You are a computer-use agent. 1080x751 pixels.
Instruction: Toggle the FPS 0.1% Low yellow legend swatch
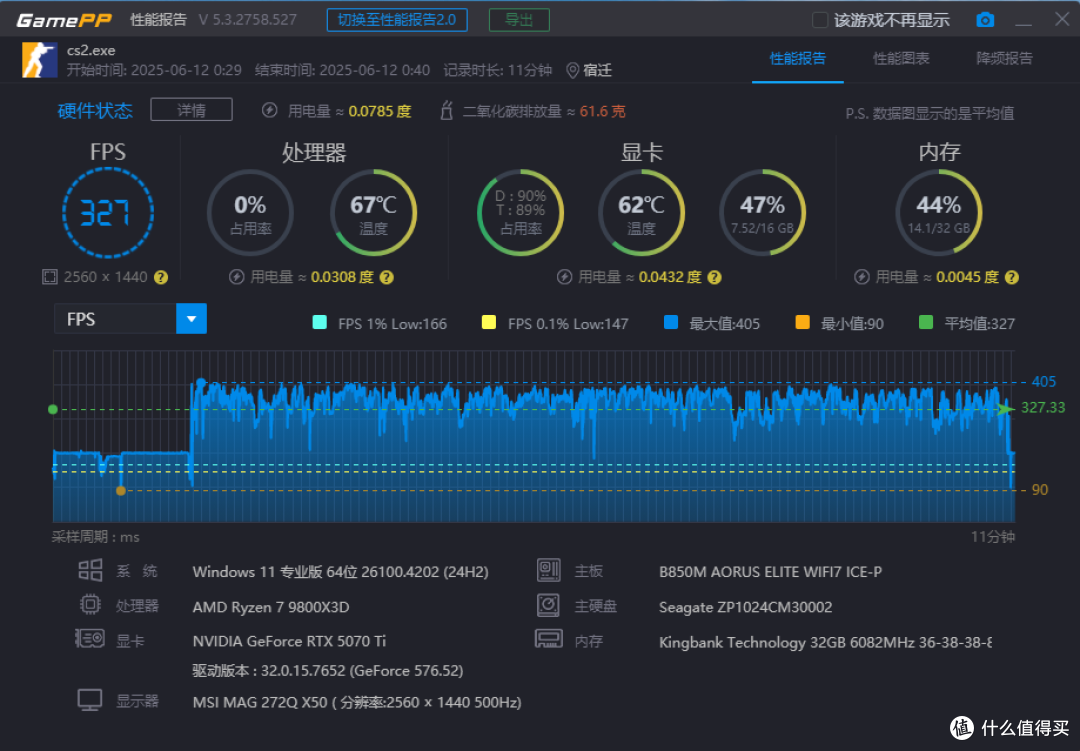pos(489,322)
